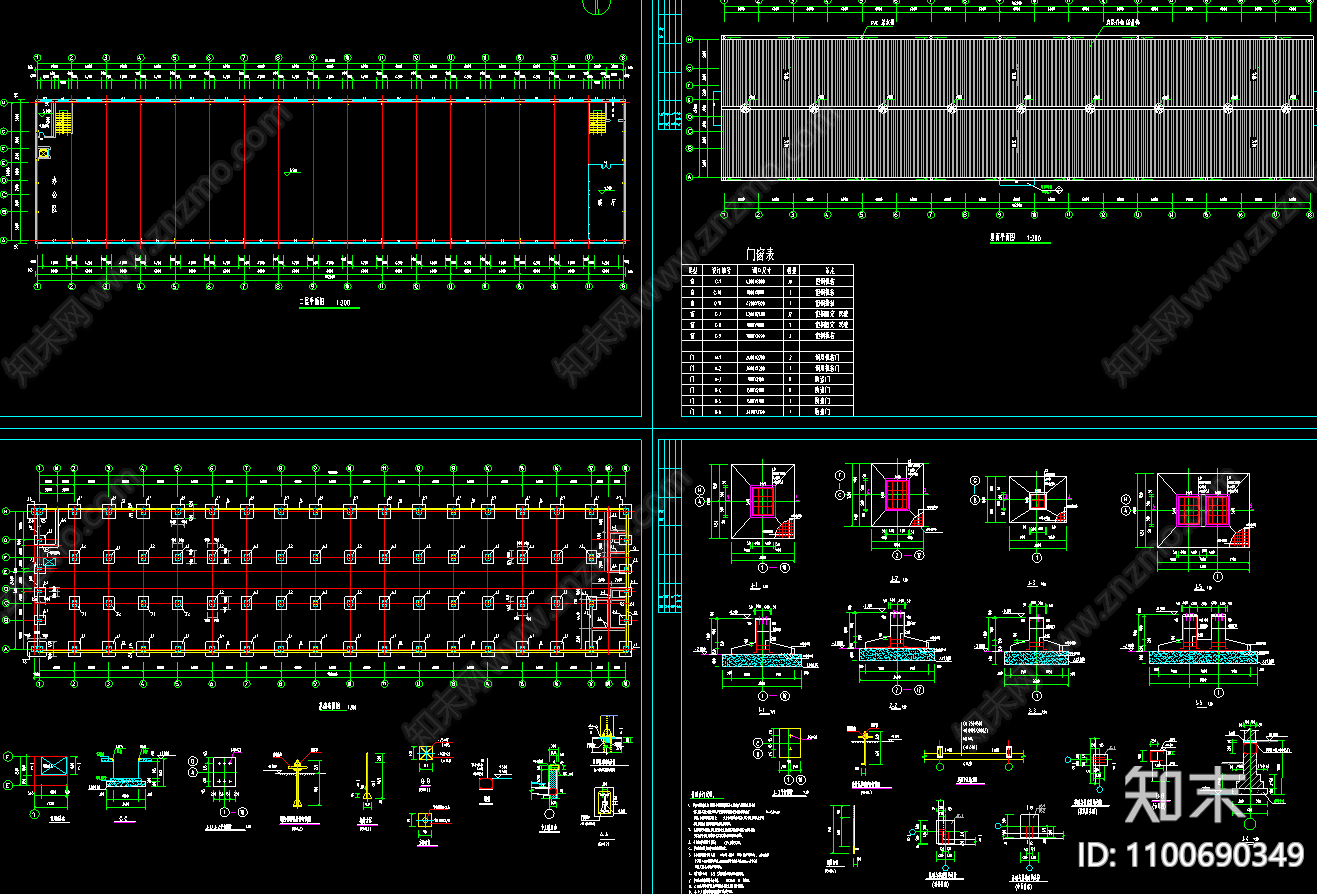The image size is (1317, 894).
Task: Pick the yellow stair symbol at the floor plan's right end
Action: (598, 122)
